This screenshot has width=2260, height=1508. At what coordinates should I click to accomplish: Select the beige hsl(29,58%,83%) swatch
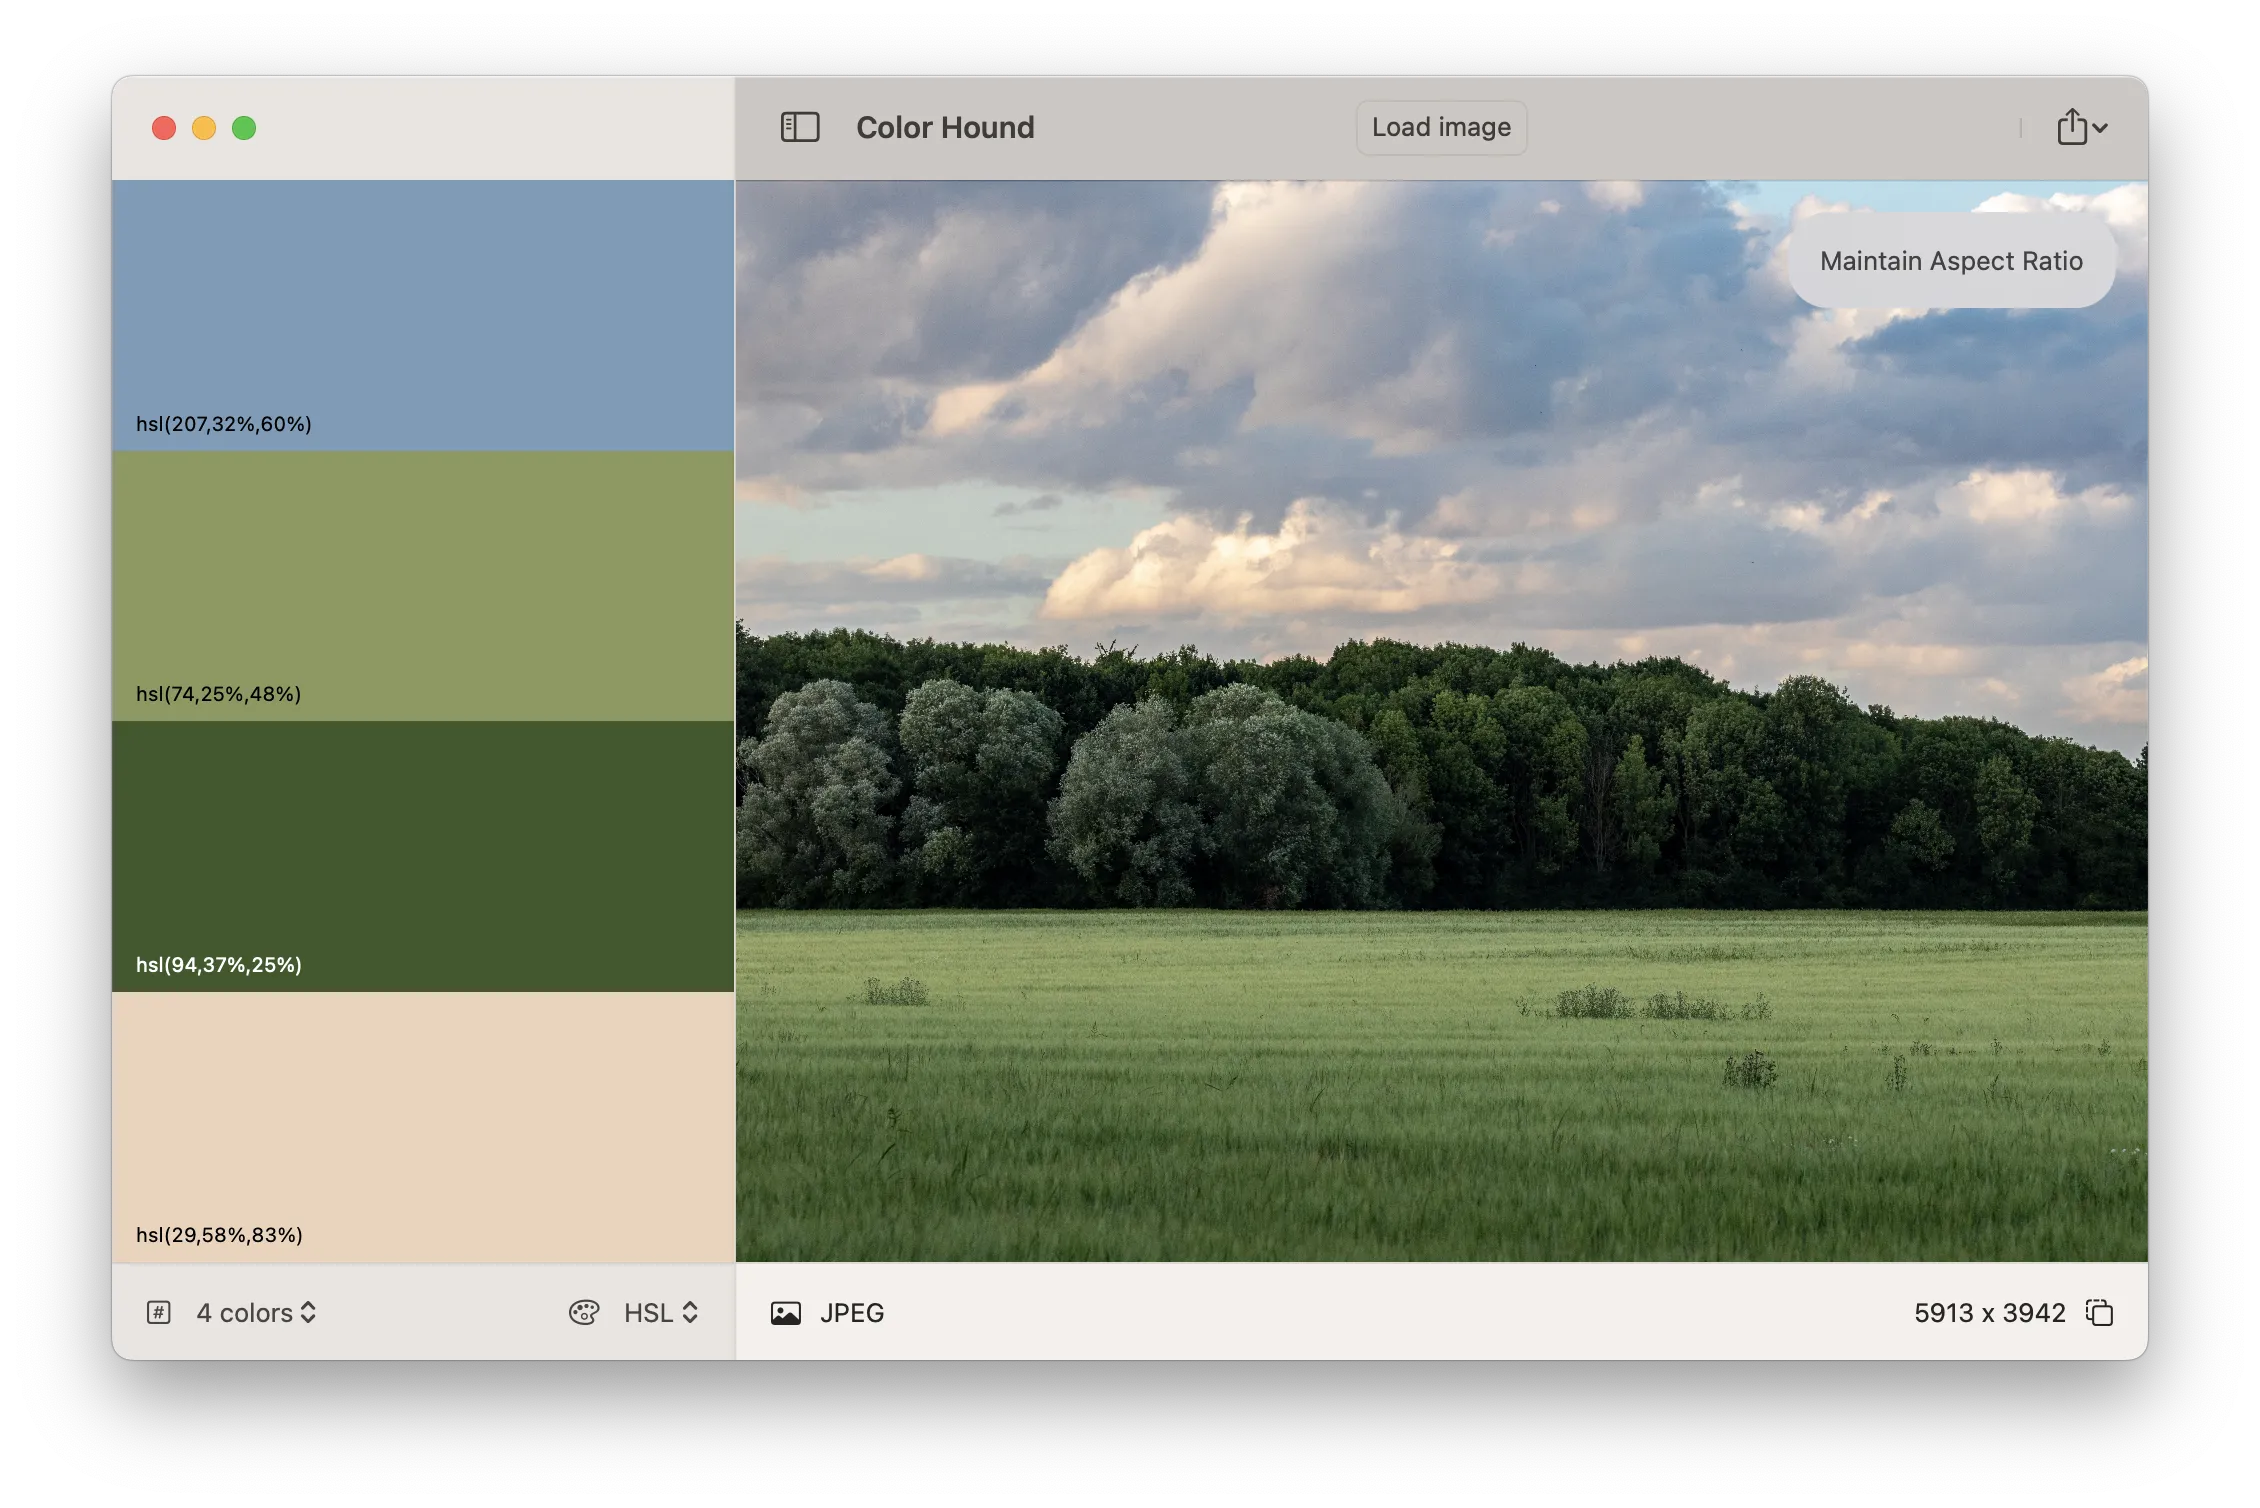423,1126
